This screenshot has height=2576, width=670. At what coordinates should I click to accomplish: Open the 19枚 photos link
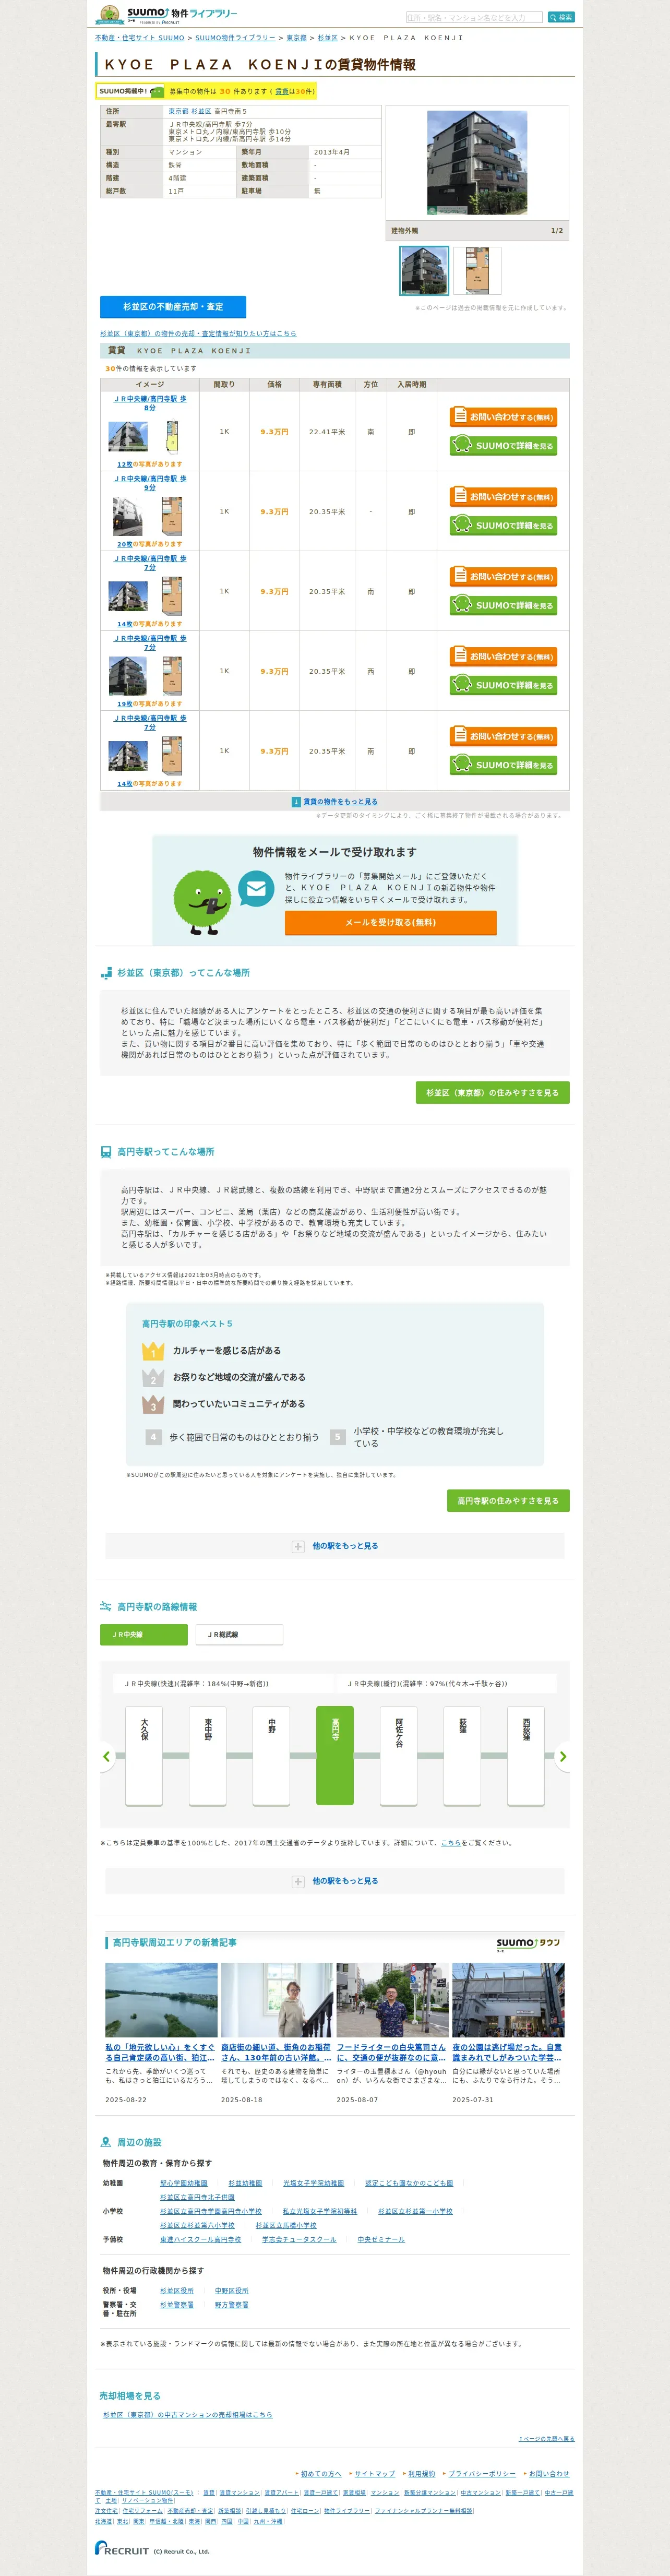pyautogui.click(x=124, y=704)
